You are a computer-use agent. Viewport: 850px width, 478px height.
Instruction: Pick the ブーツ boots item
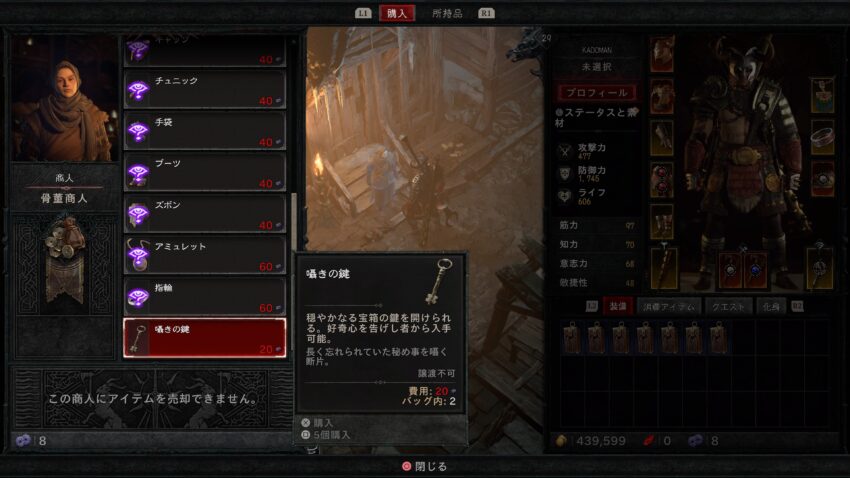pyautogui.click(x=205, y=172)
